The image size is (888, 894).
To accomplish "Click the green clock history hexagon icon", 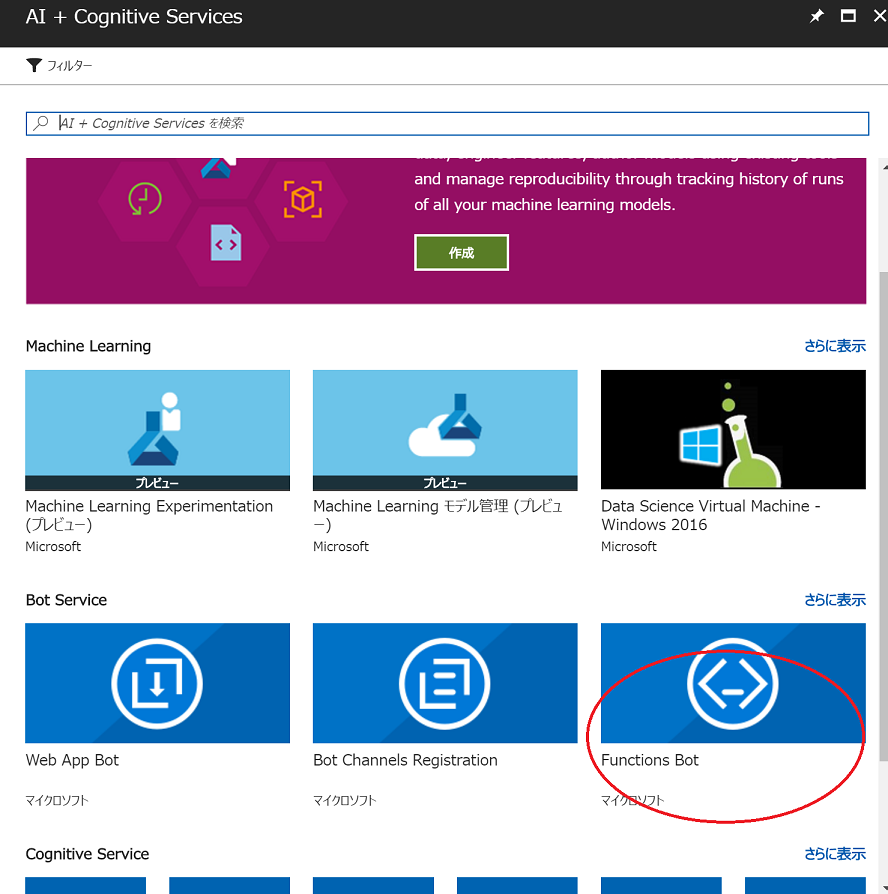I will point(145,199).
